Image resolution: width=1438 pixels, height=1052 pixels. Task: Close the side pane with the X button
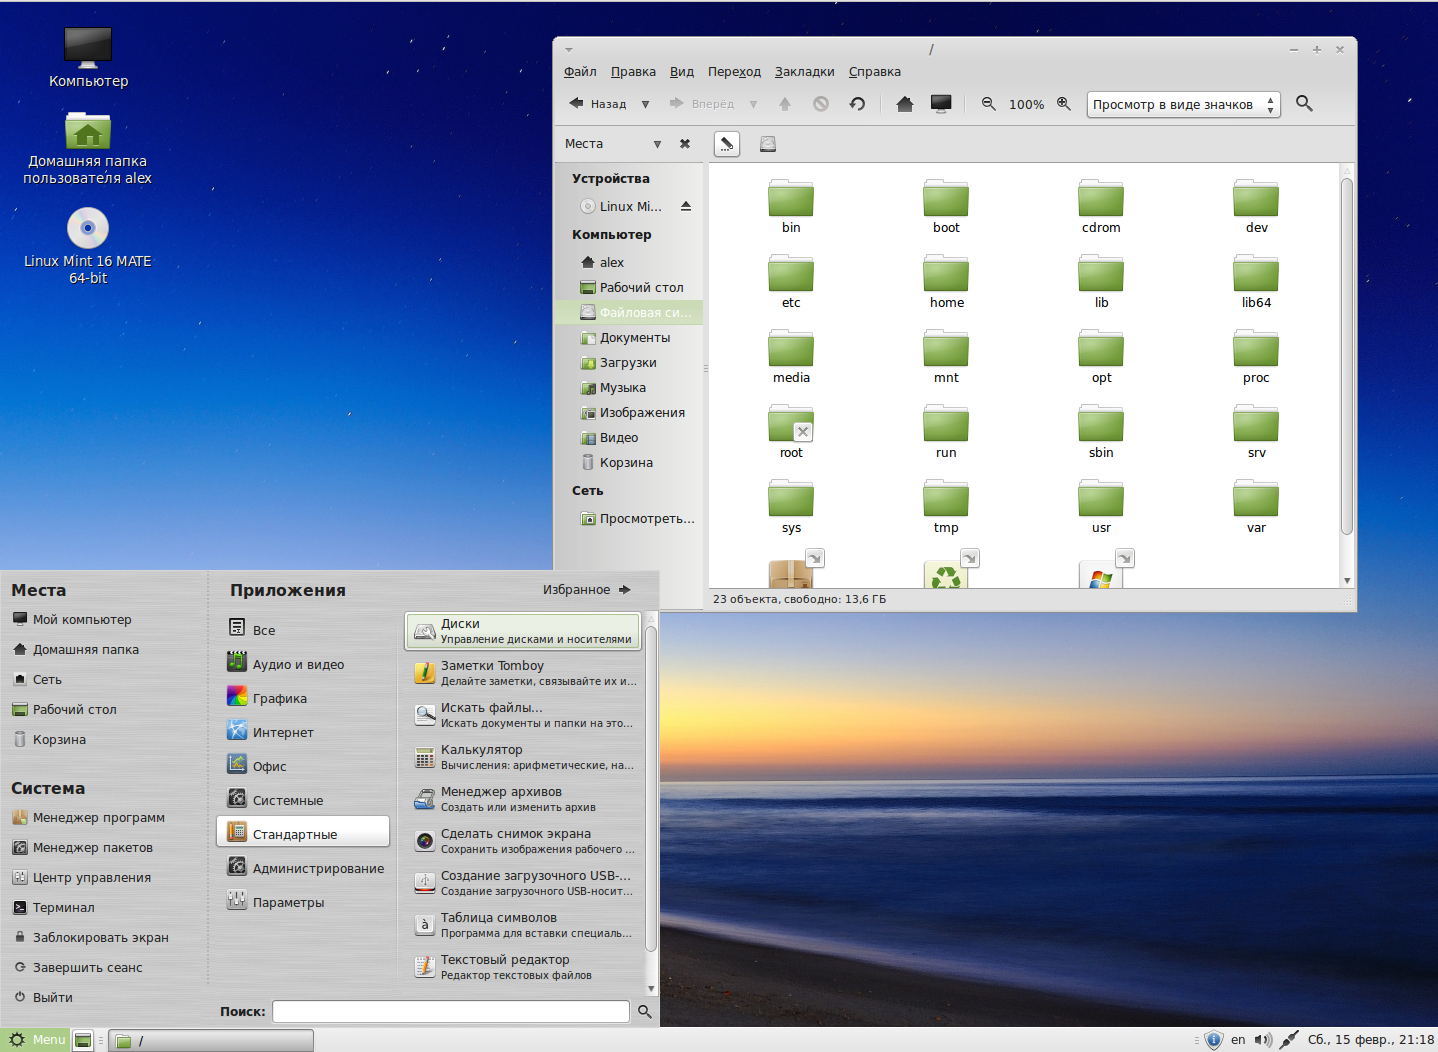[685, 144]
